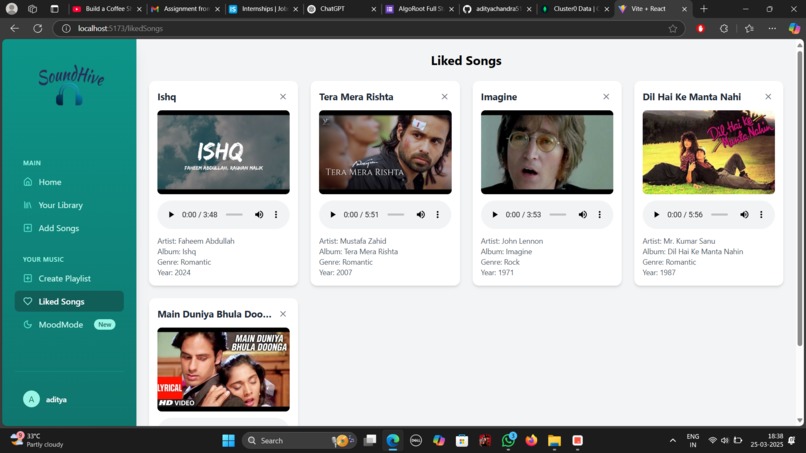806x453 pixels.
Task: Close the Vite + React tab
Action: click(x=684, y=9)
